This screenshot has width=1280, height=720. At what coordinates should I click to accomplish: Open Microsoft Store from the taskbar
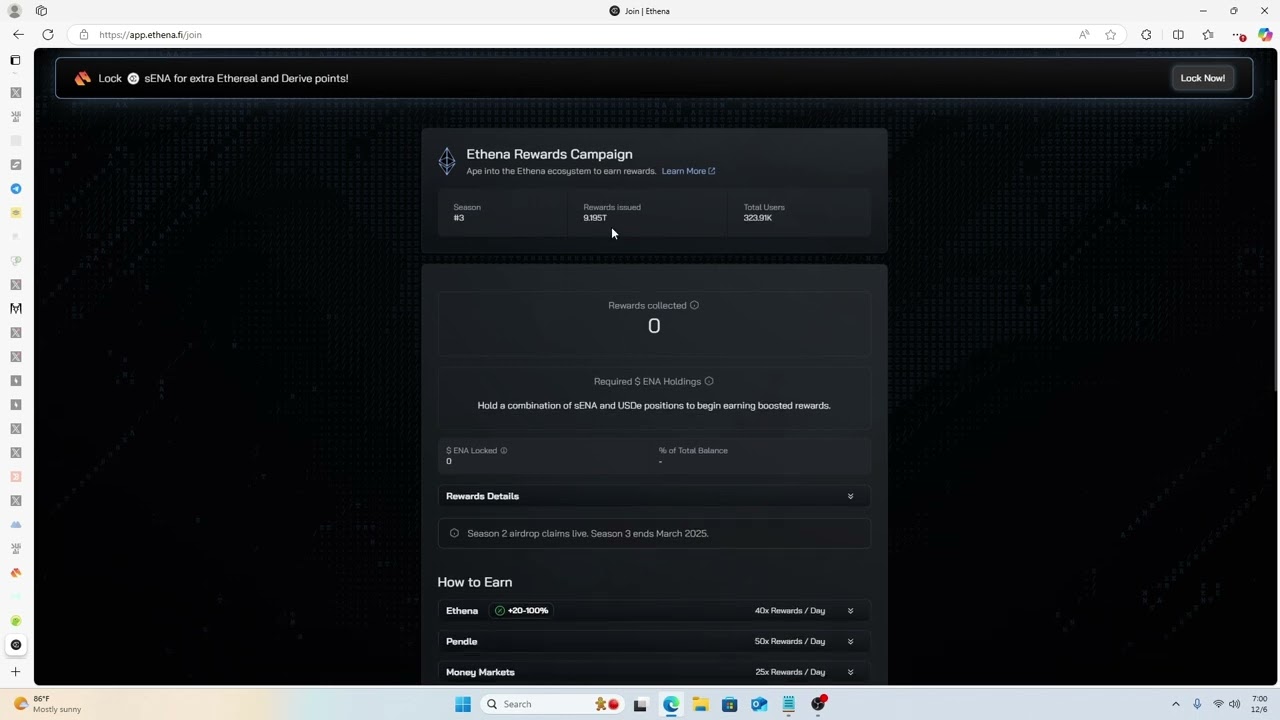click(x=729, y=704)
